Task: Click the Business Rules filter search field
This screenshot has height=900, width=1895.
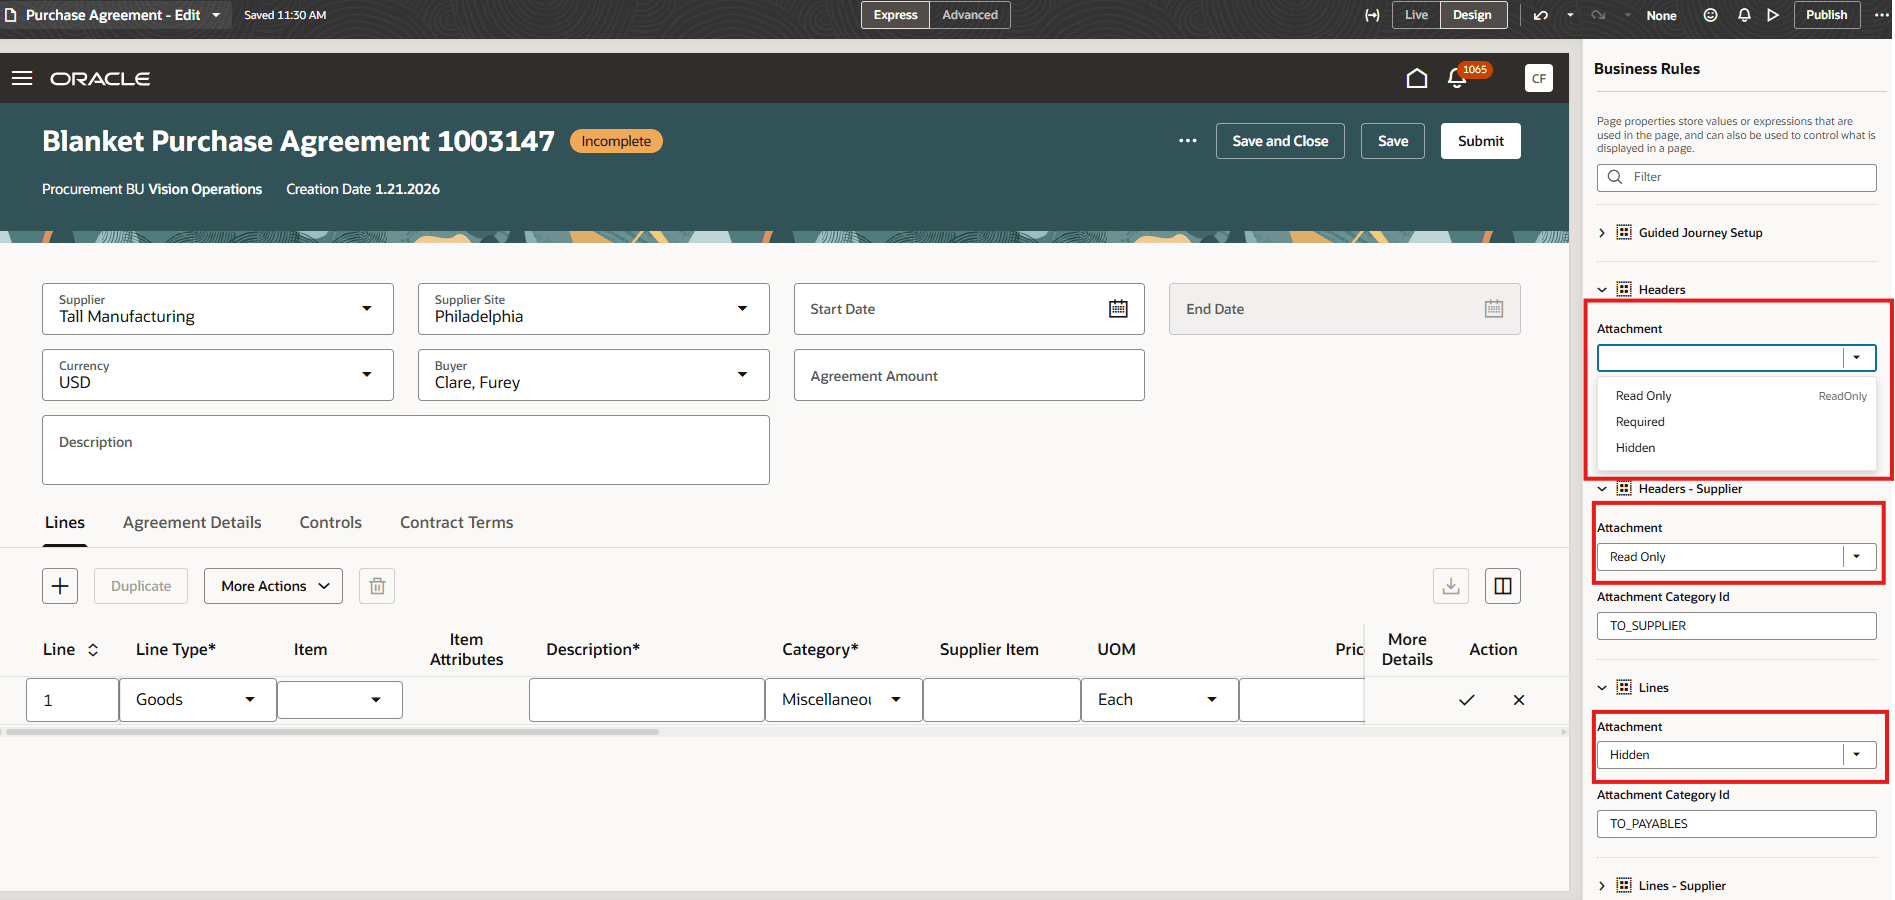Action: (x=1735, y=177)
